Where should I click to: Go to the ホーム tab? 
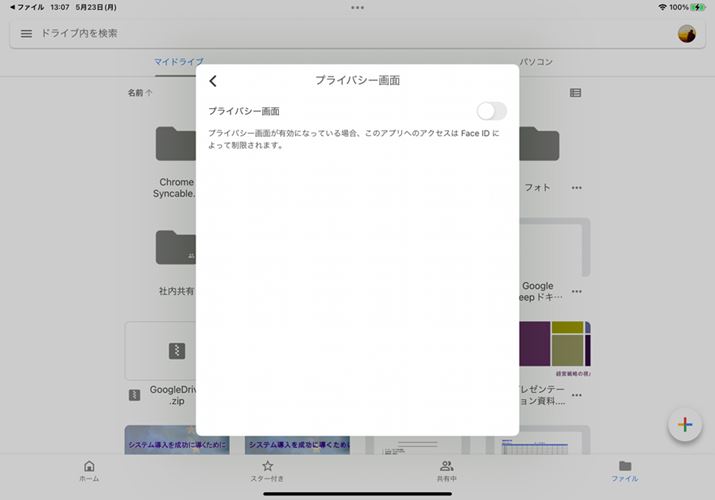coord(89,471)
